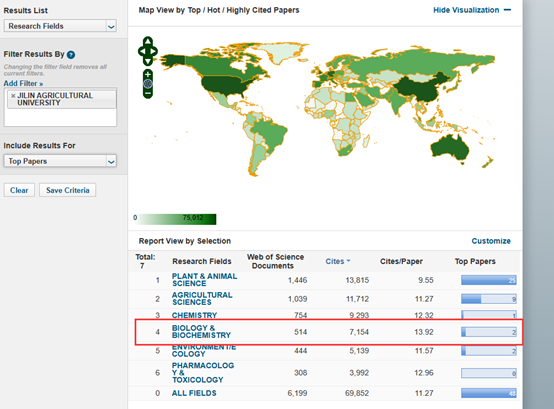Image resolution: width=554 pixels, height=409 pixels.
Task: Select the Top Papers bar for Agricultural Sciences
Action: point(489,299)
